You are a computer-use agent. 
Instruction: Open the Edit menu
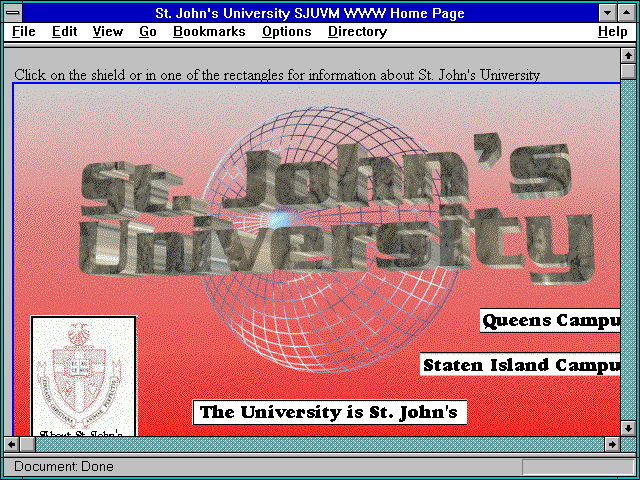[x=64, y=32]
